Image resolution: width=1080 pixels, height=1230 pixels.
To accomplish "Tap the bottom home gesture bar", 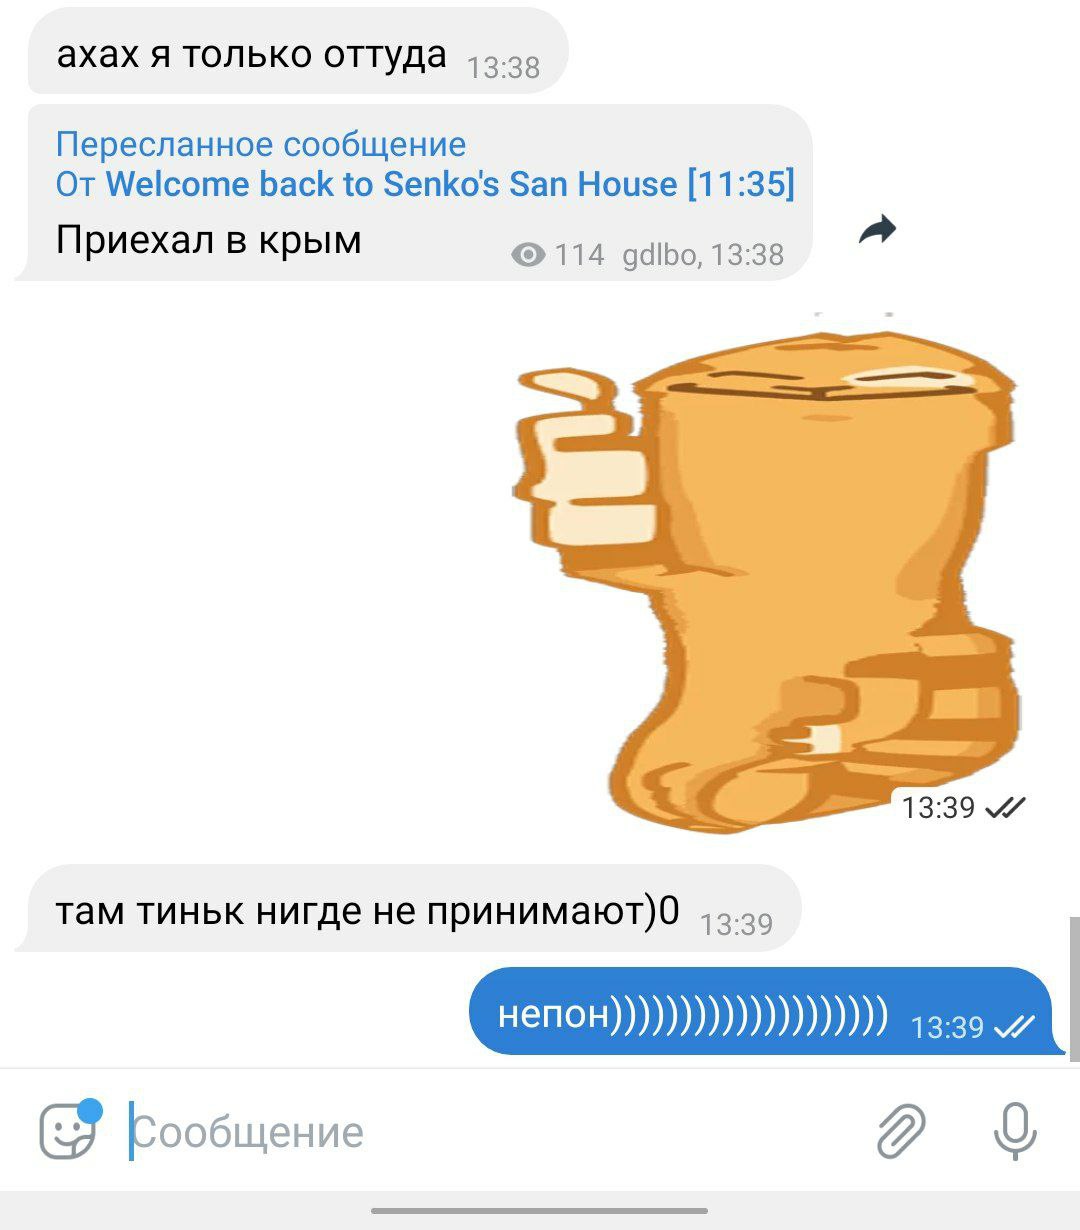I will click(540, 1211).
